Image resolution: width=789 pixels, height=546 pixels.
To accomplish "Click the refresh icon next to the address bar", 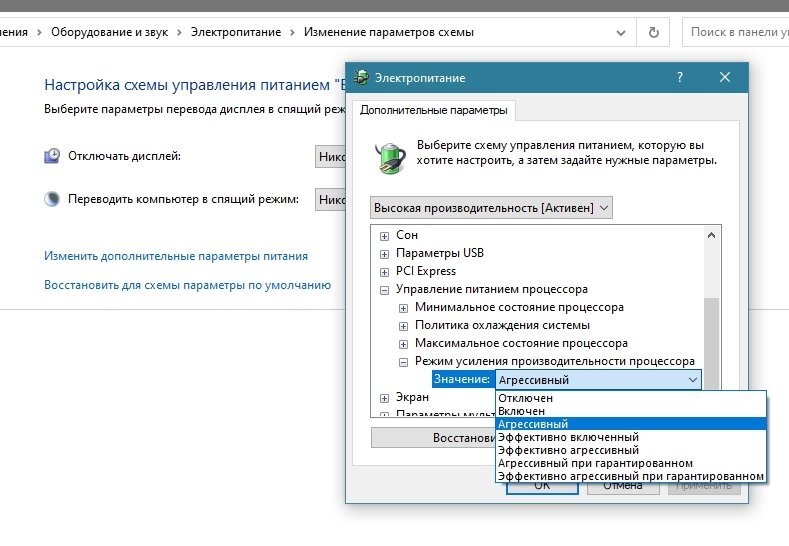I will click(654, 32).
